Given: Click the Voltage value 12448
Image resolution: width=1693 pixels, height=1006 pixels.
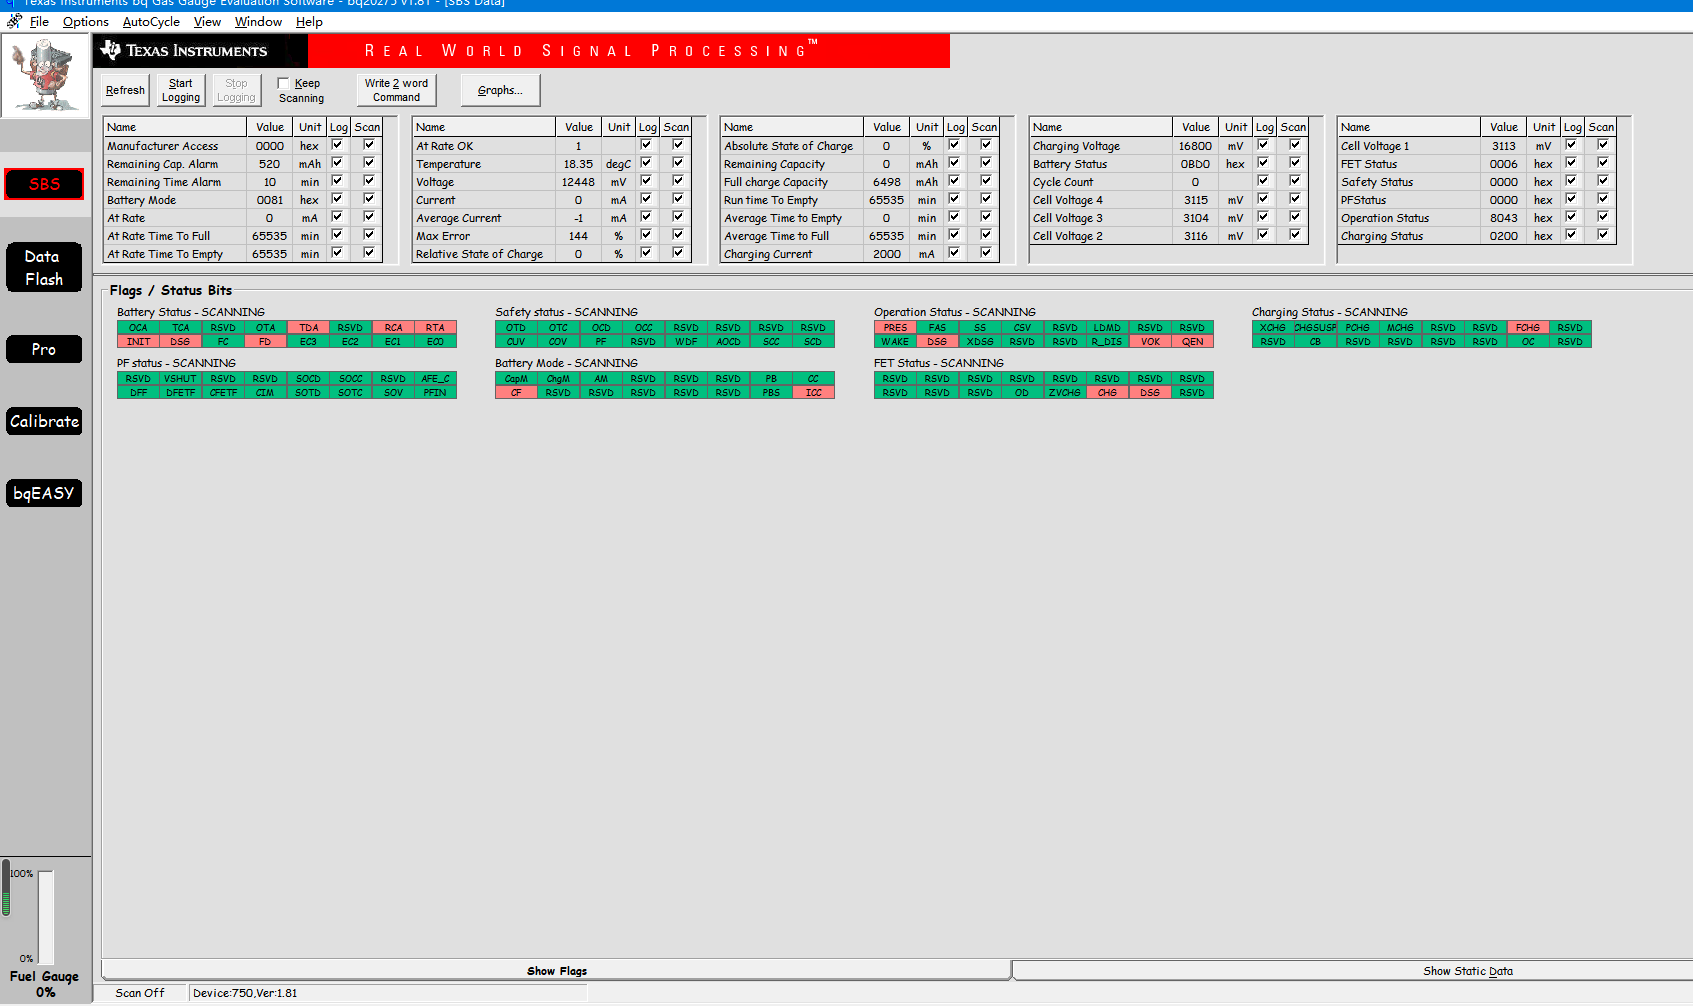Looking at the screenshot, I should tap(578, 182).
